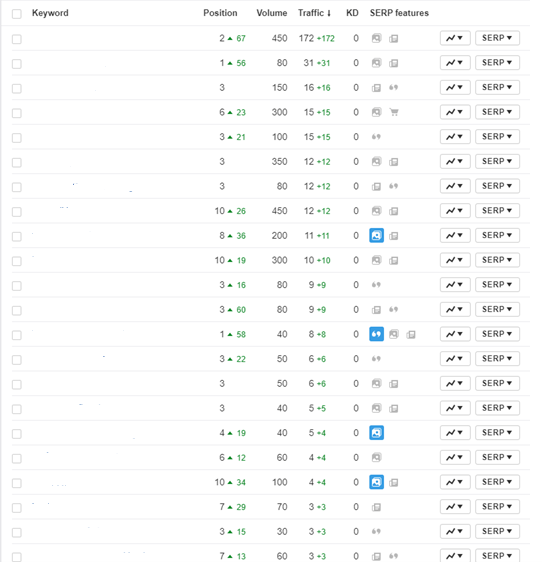Toggle the select-all checkbox beside Keyword header
Viewport: 542px width, 562px height.
16,14
